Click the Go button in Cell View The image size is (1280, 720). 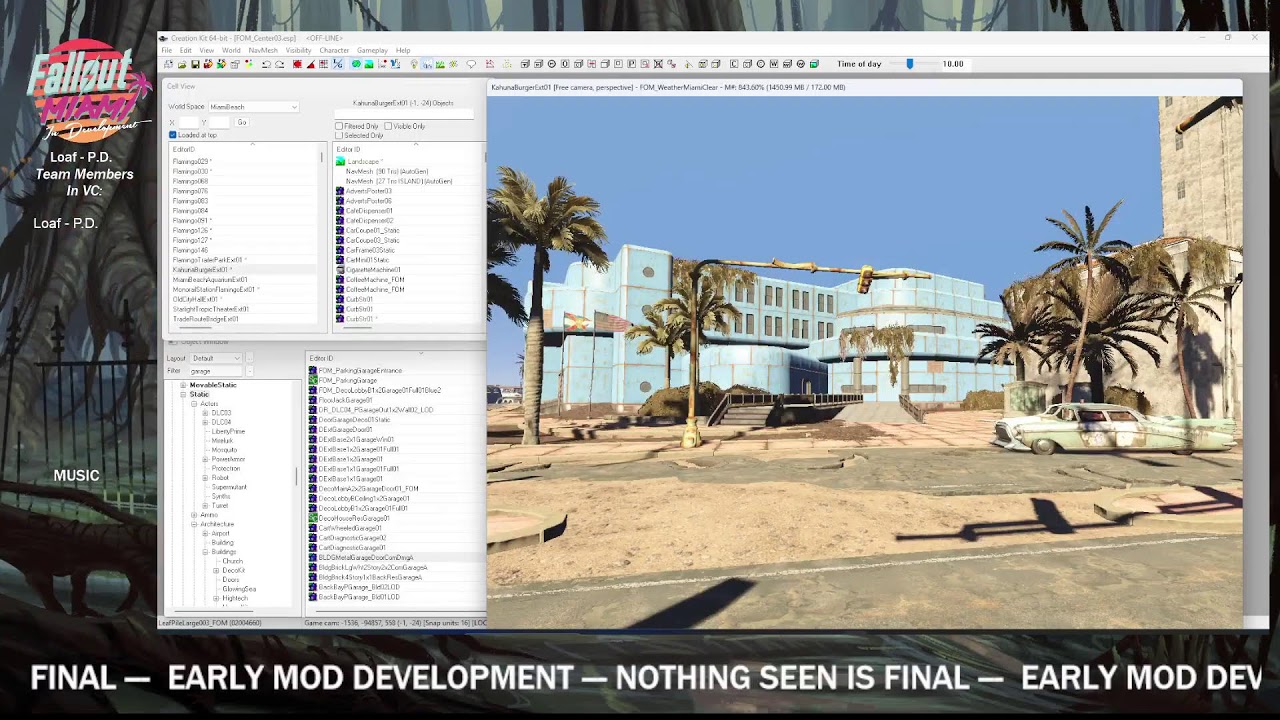pos(241,122)
